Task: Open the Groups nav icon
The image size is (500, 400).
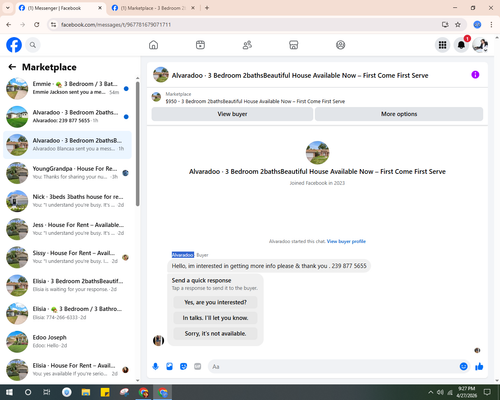Action: [340, 45]
